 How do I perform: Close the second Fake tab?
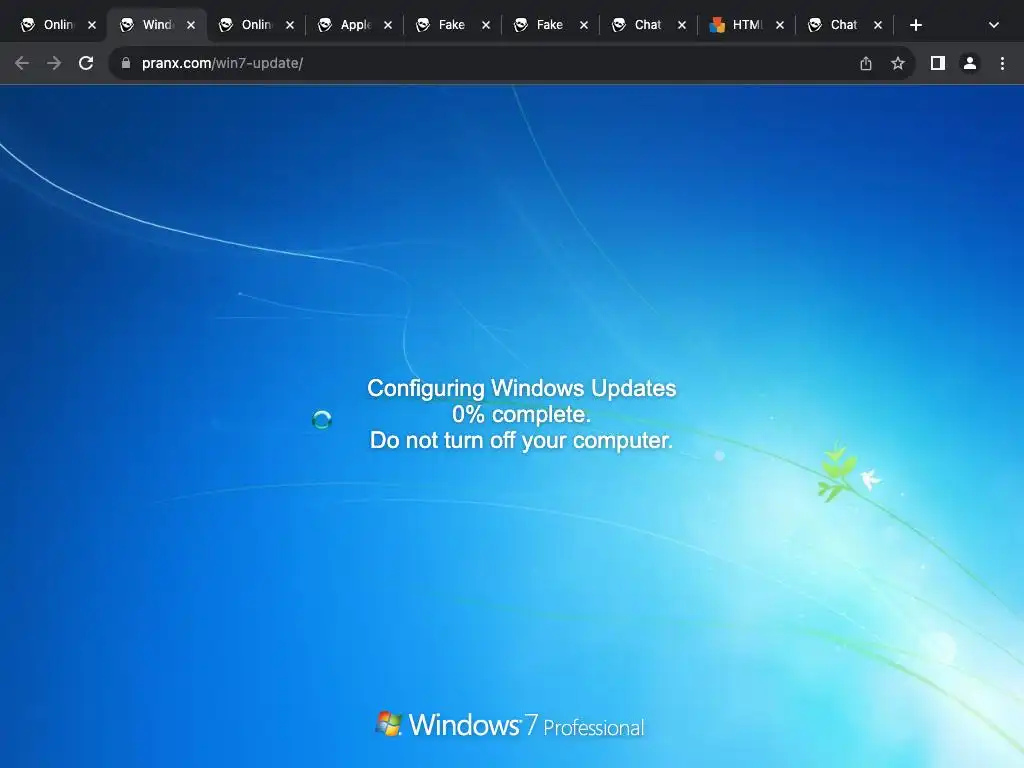coord(584,25)
